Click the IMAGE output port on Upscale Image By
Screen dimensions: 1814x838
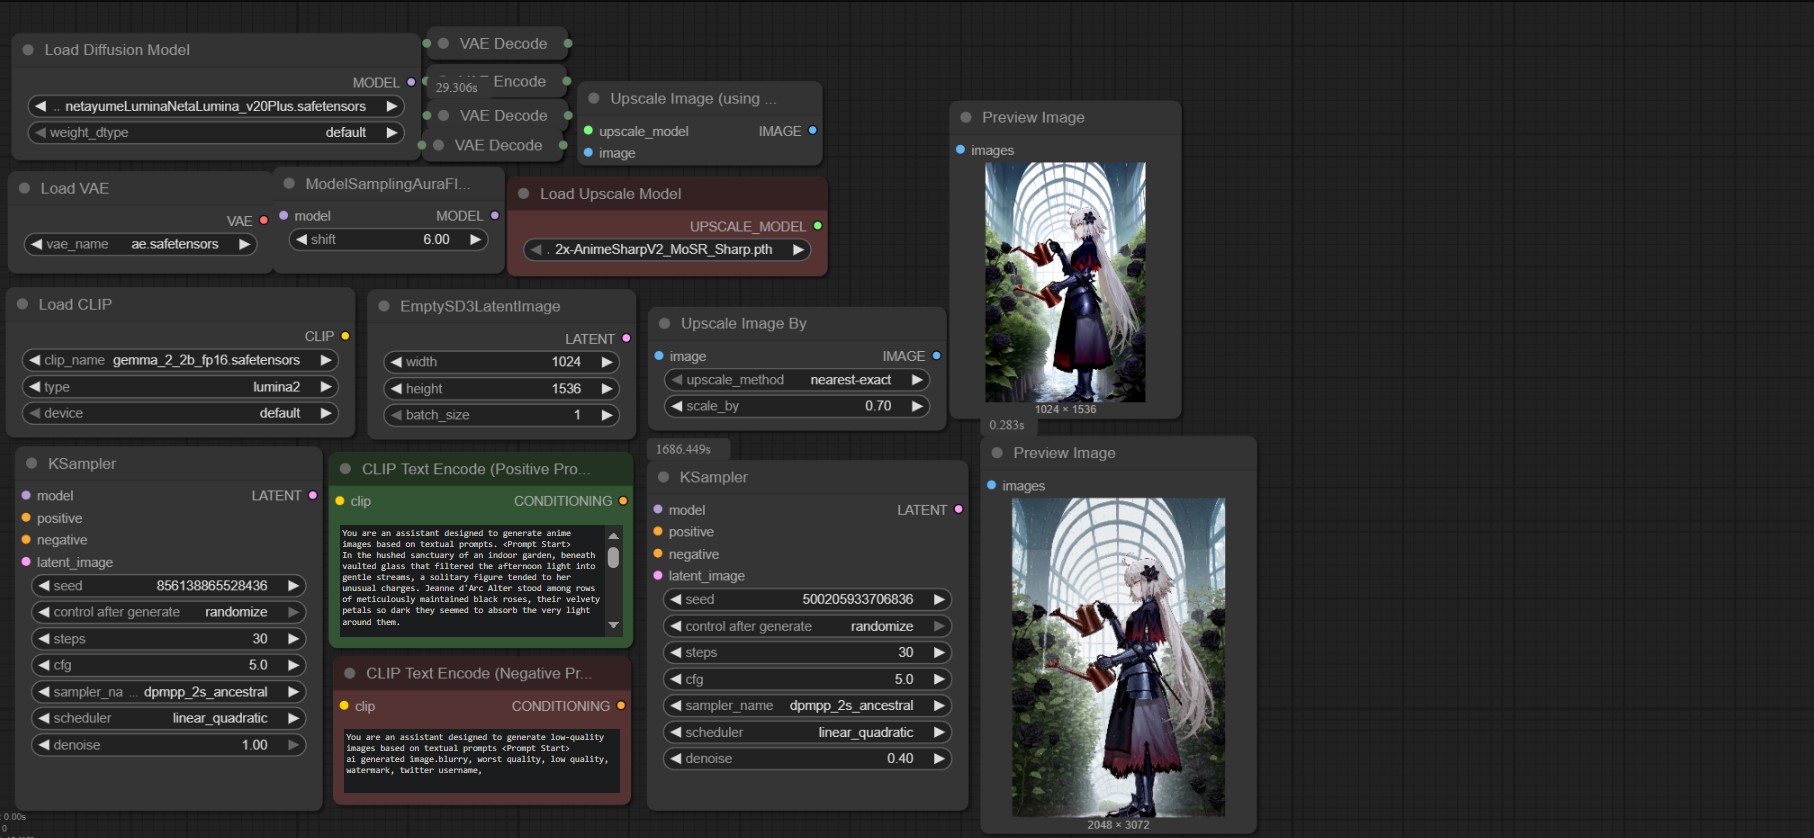point(937,355)
